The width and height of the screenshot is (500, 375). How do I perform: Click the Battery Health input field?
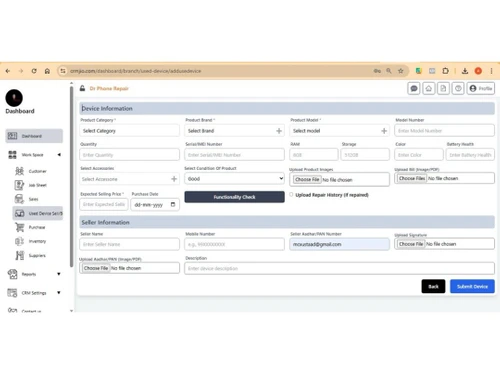click(x=470, y=155)
